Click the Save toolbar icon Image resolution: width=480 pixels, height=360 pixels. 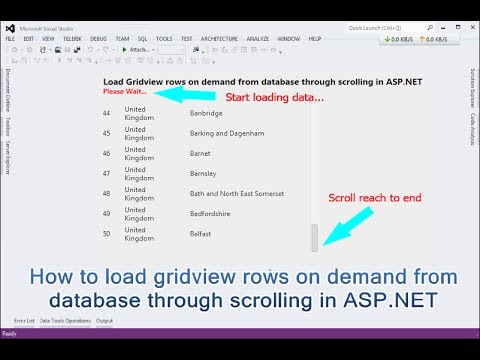point(67,50)
